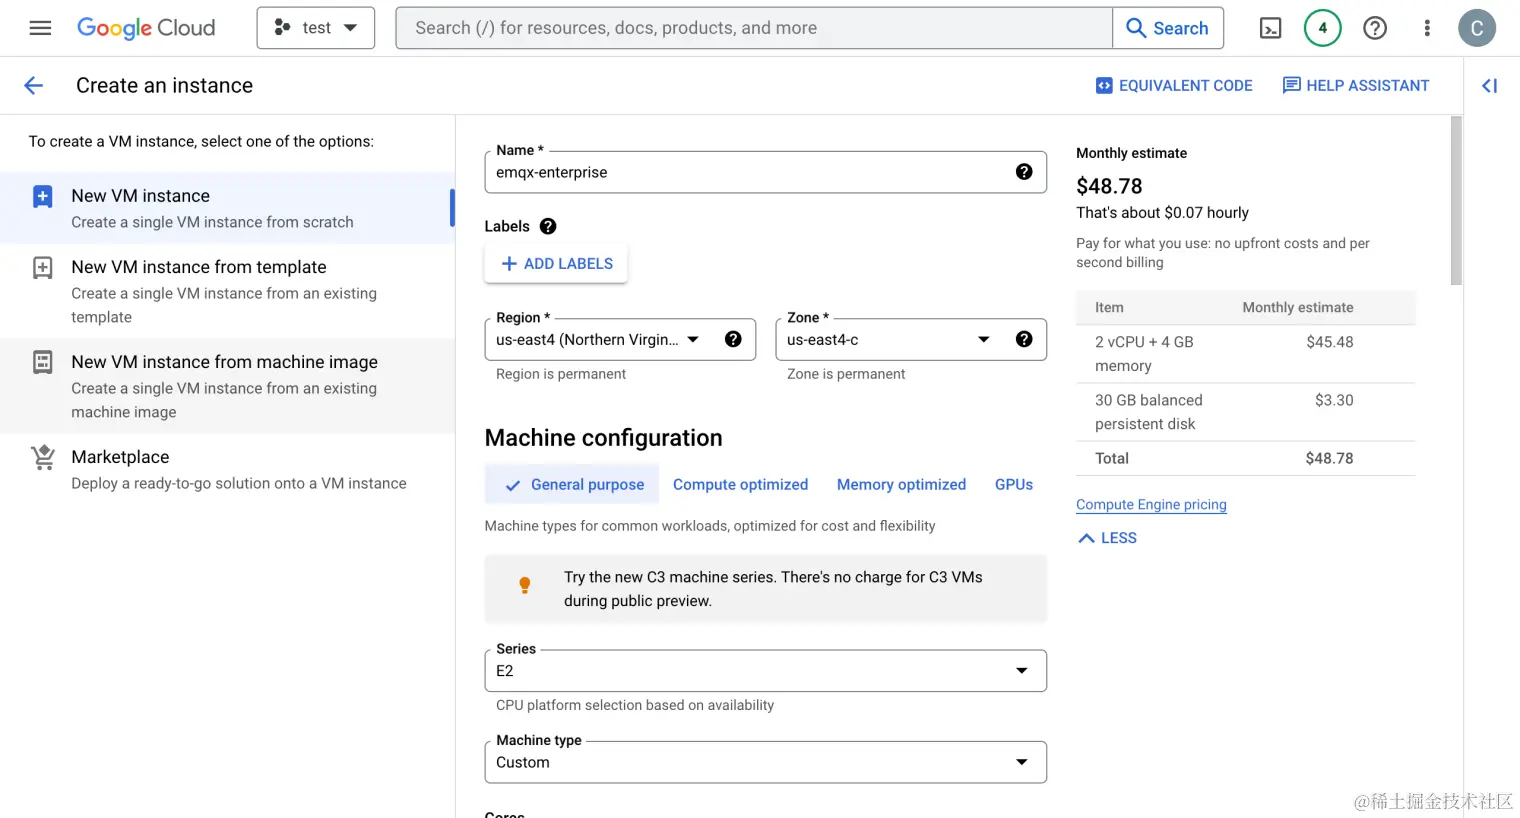Click That's about $0.07 hourly text

1162,213
